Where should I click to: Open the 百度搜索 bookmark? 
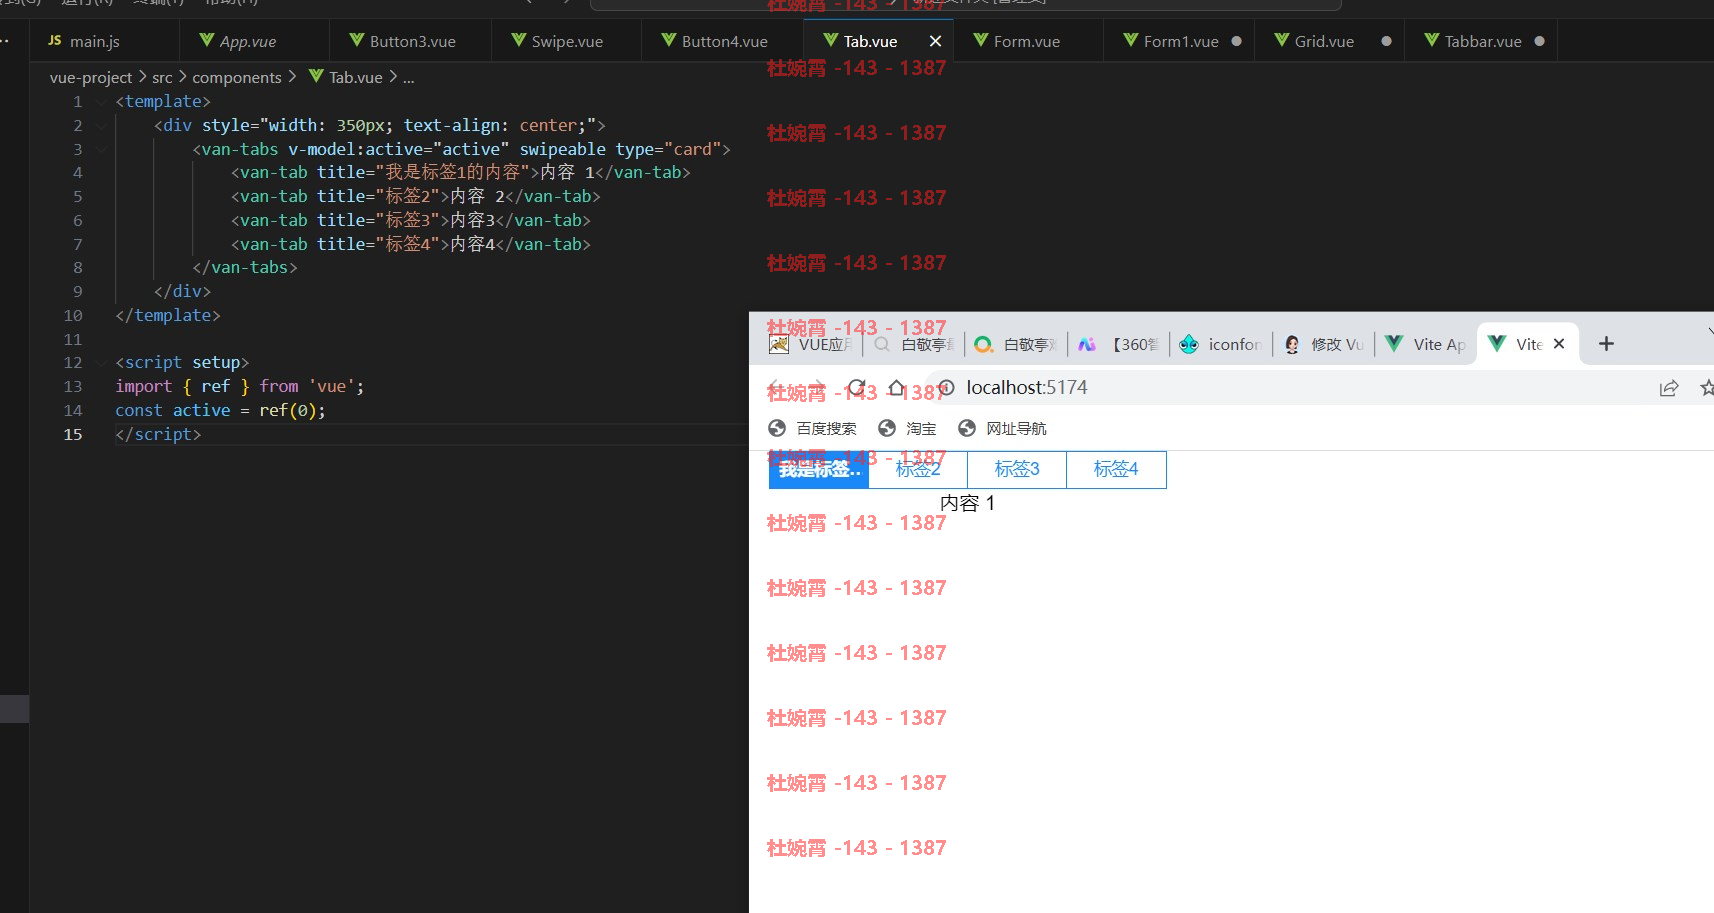click(812, 428)
